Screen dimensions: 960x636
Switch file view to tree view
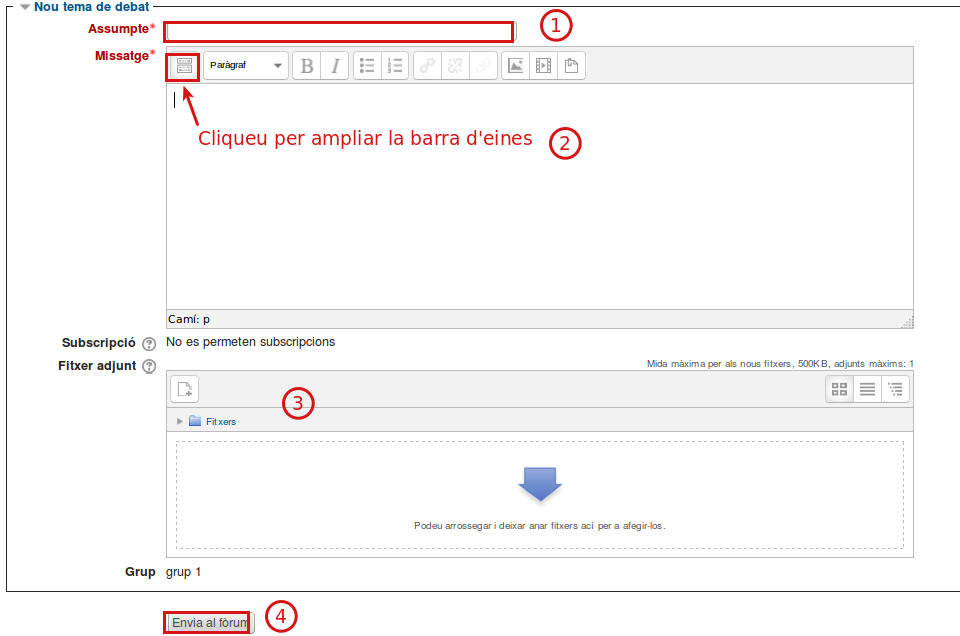point(896,389)
